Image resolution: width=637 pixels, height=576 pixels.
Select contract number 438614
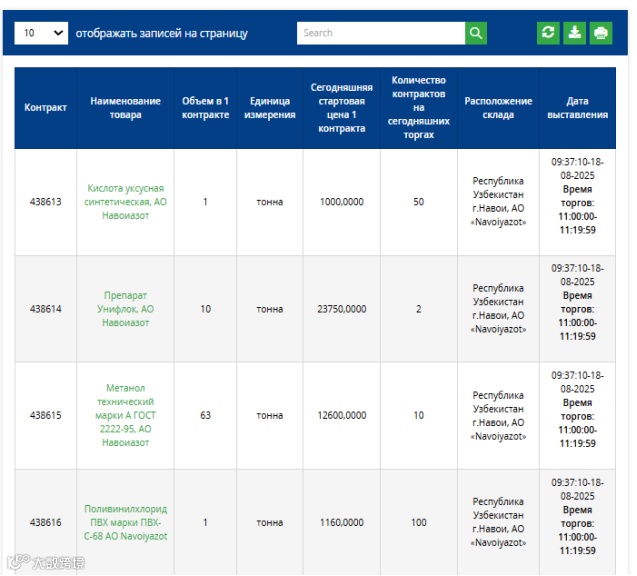pos(46,309)
